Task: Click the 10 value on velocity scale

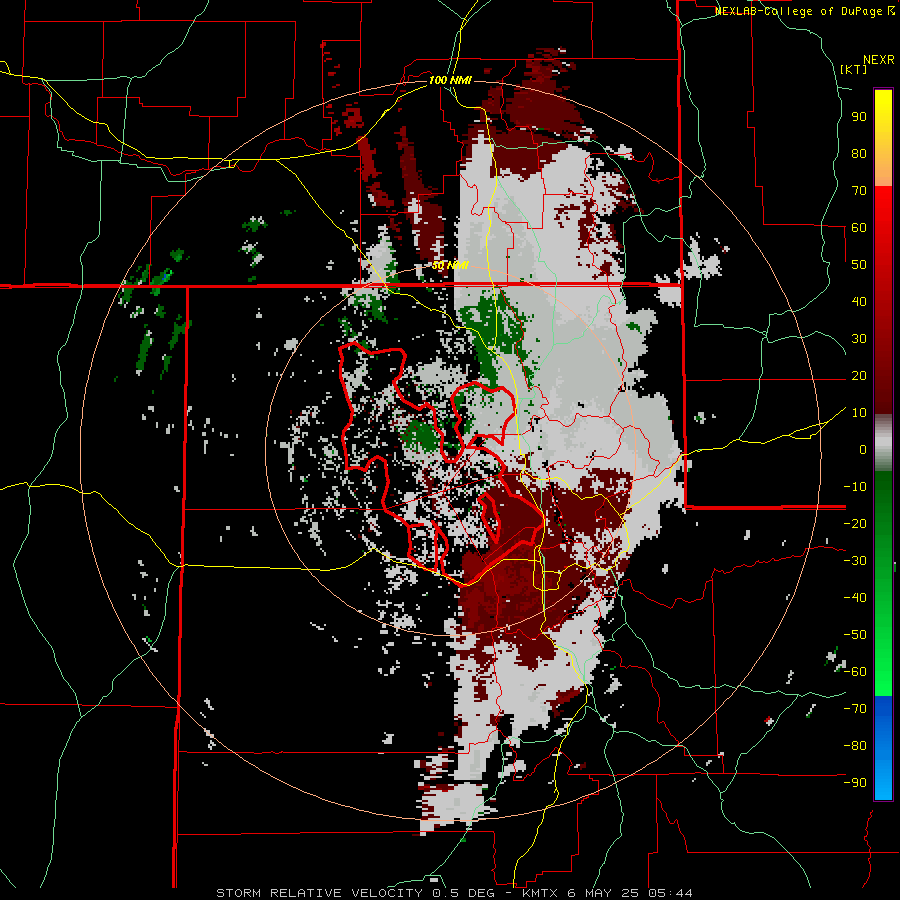Action: click(x=859, y=413)
